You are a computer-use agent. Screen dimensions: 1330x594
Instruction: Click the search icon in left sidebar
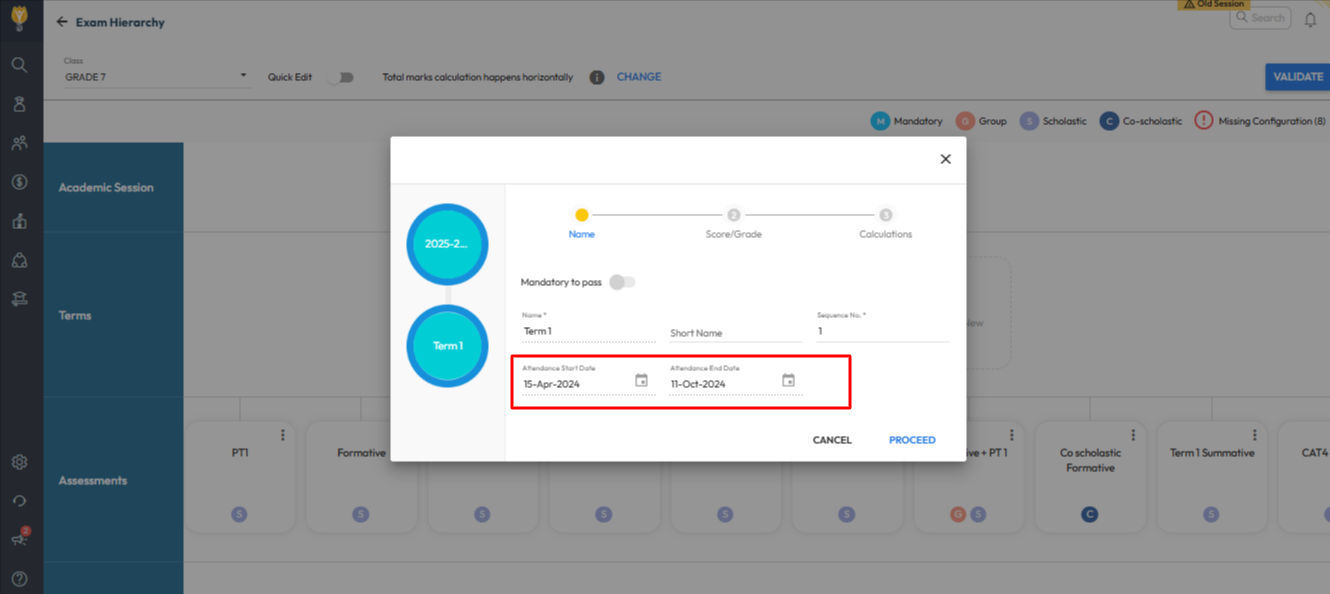(19, 65)
